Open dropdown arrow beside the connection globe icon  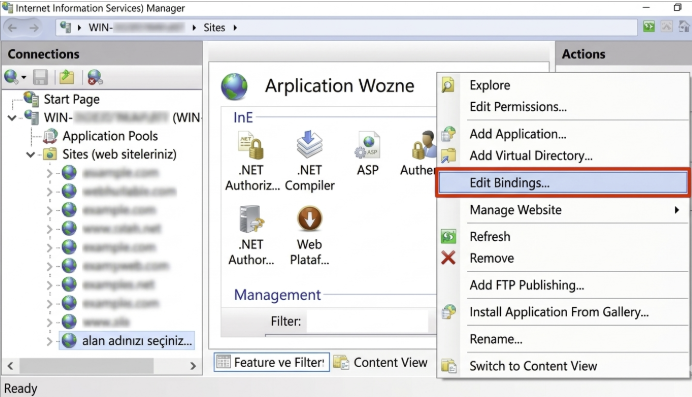pos(24,78)
